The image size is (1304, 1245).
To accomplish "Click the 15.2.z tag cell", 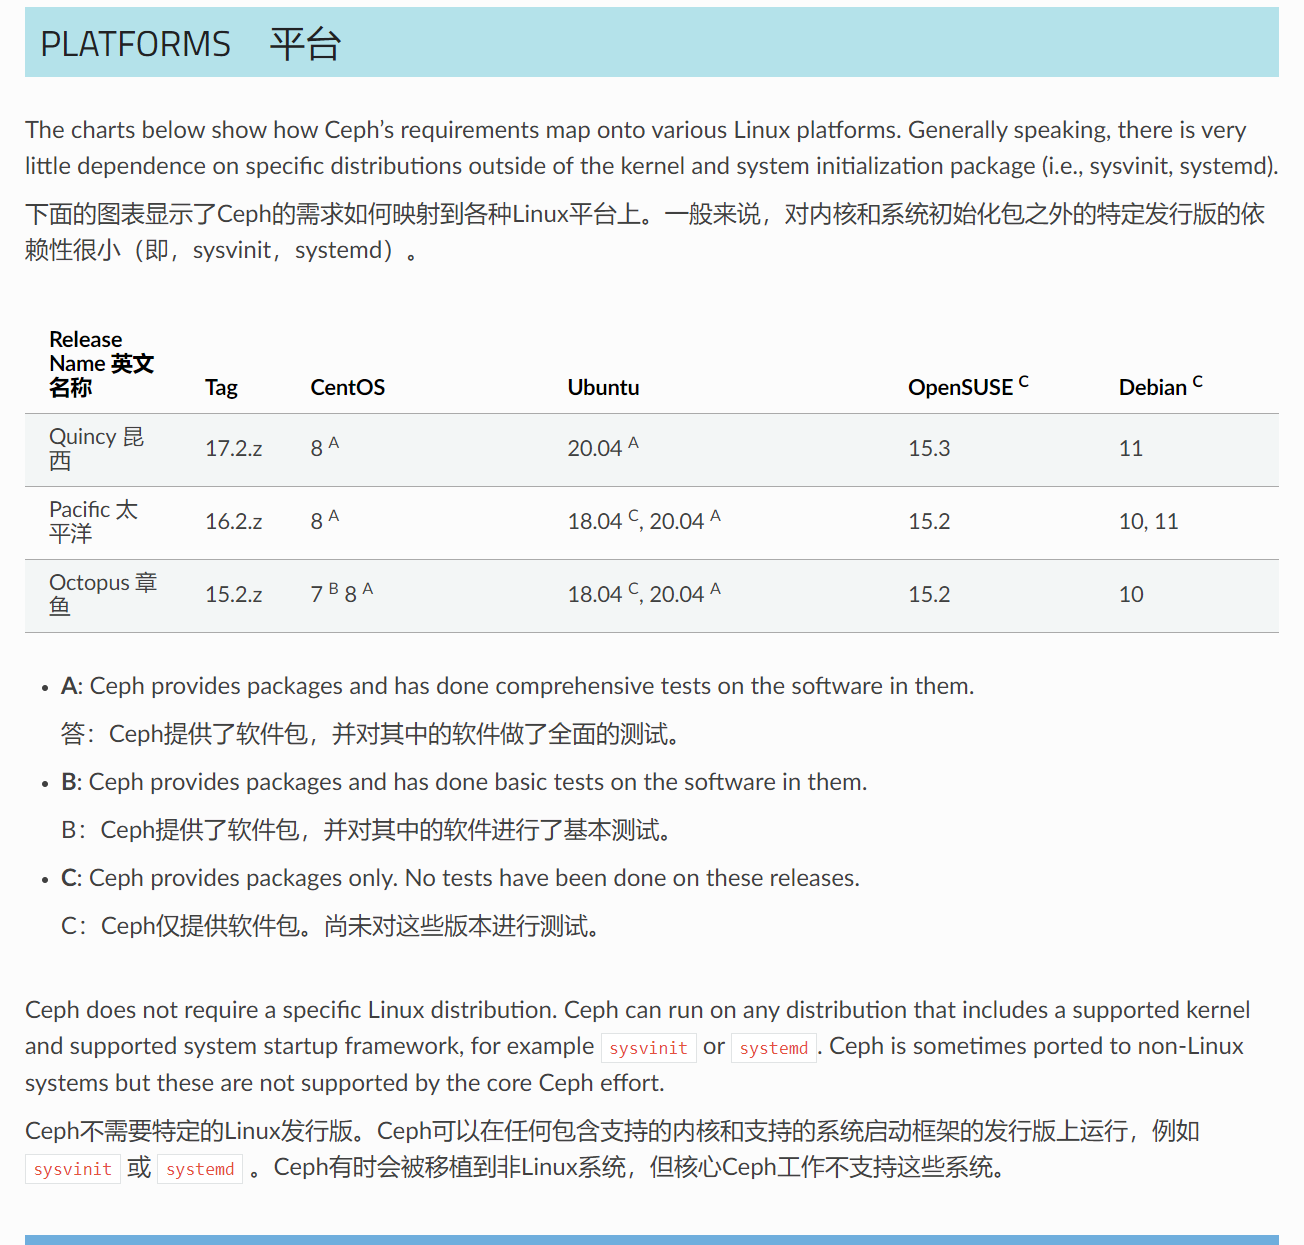I will (234, 595).
